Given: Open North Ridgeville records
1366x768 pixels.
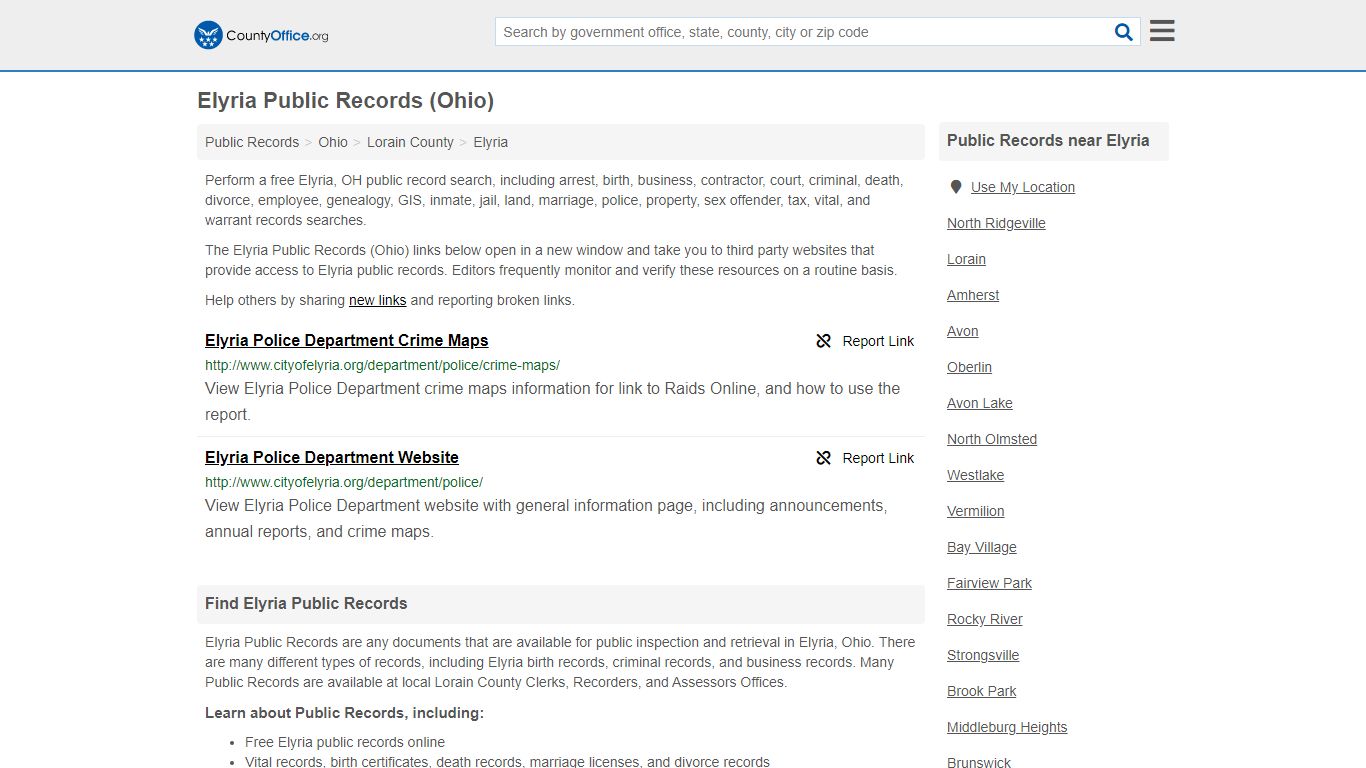Looking at the screenshot, I should click(996, 223).
